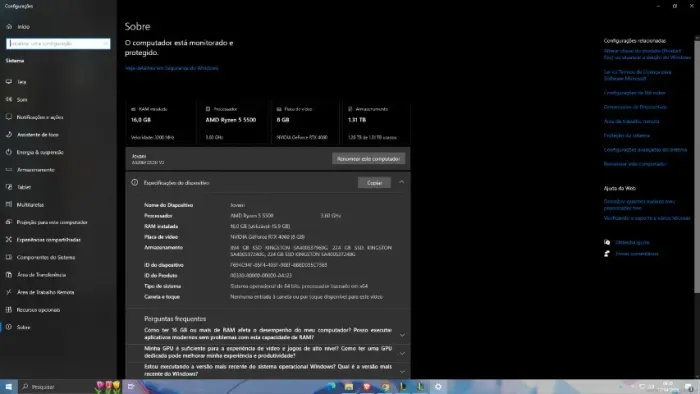
Task: Collapse Especificações do dispositivo section
Action: pyautogui.click(x=401, y=182)
